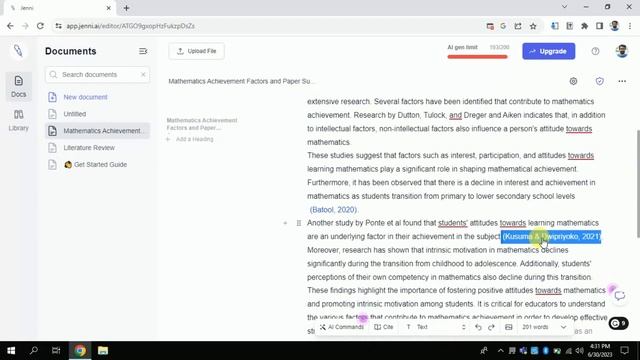Viewport: 640px width, 360px height.
Task: Open the user profile avatar menu
Action: (x=622, y=51)
